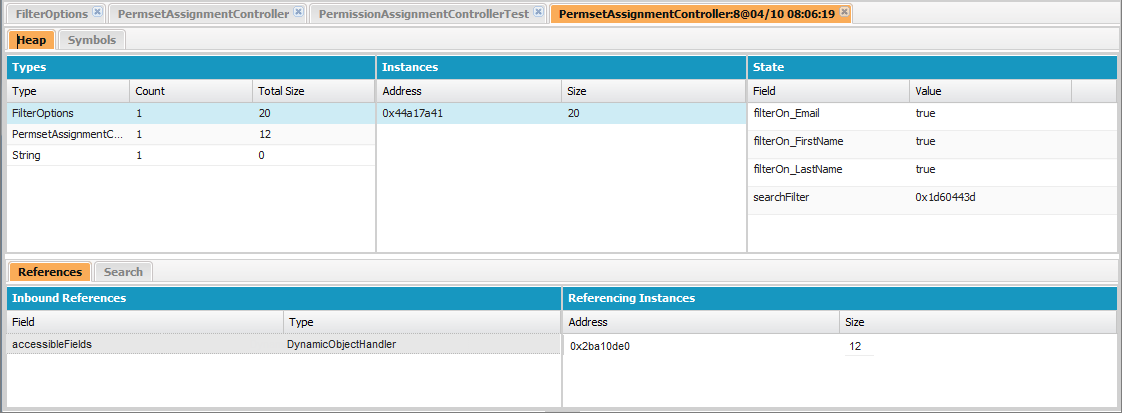This screenshot has height=413, width=1122.
Task: Open the Search tab in lower panel
Action: tap(123, 272)
